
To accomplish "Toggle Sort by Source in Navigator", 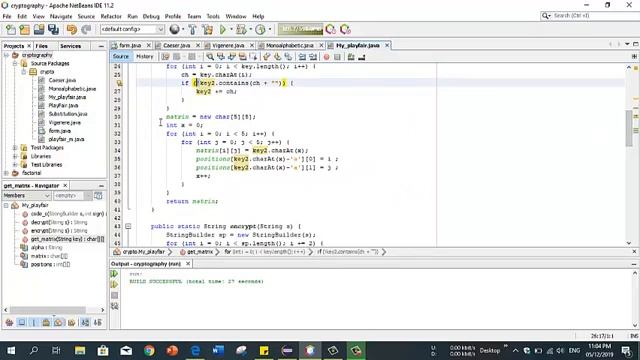I will (98, 322).
